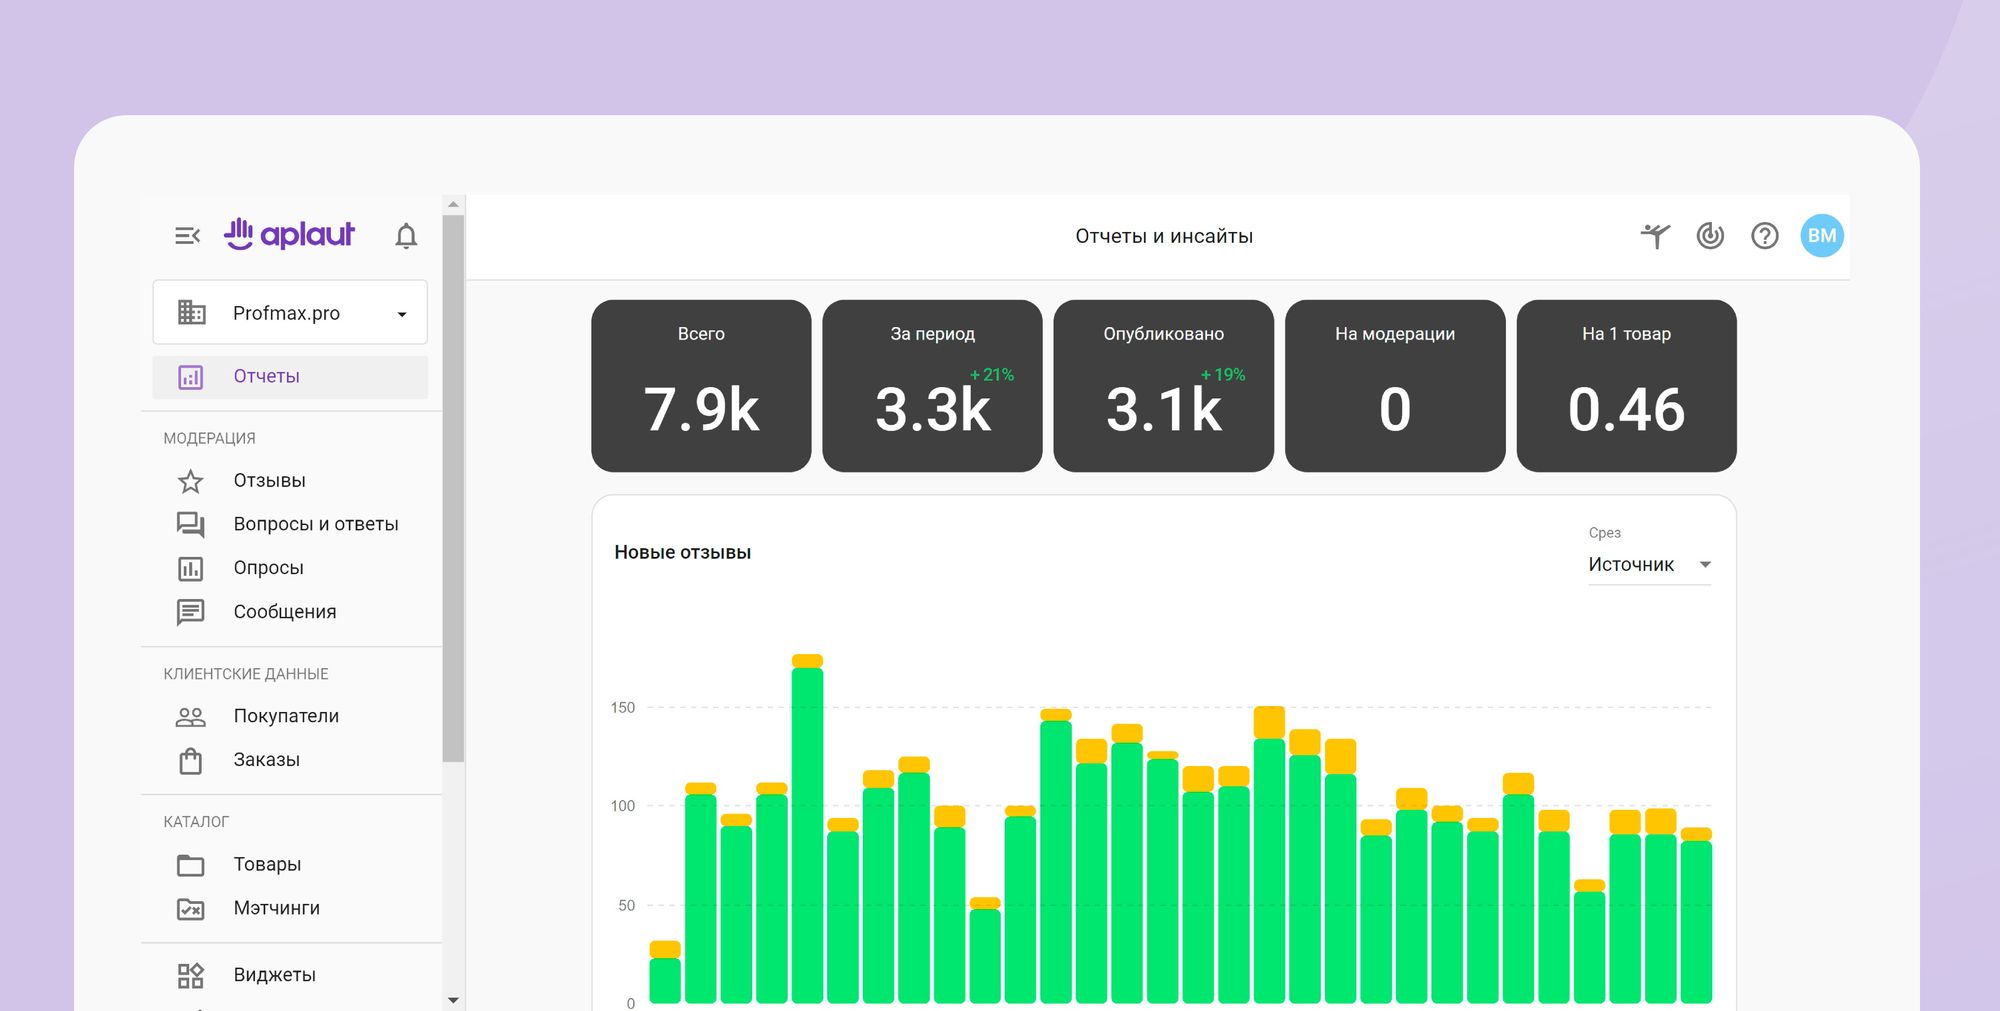Open the Отчеты reports menu item
The height and width of the screenshot is (1011, 2000).
tap(266, 377)
